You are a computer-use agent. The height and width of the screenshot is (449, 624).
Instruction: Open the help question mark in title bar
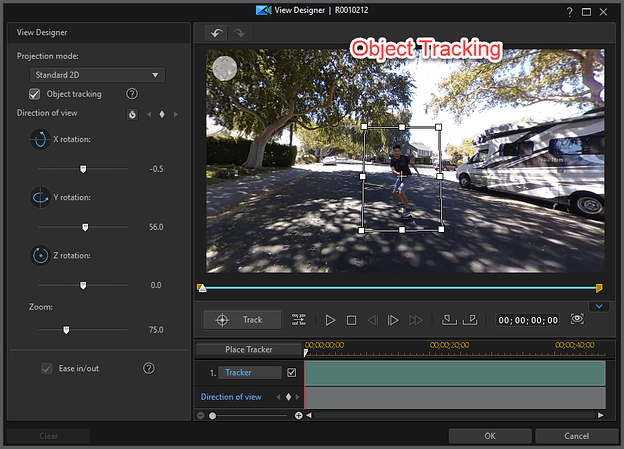tap(569, 12)
